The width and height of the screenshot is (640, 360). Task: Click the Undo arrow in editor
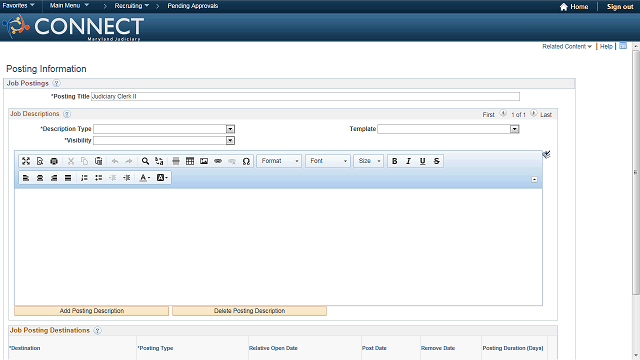(115, 161)
